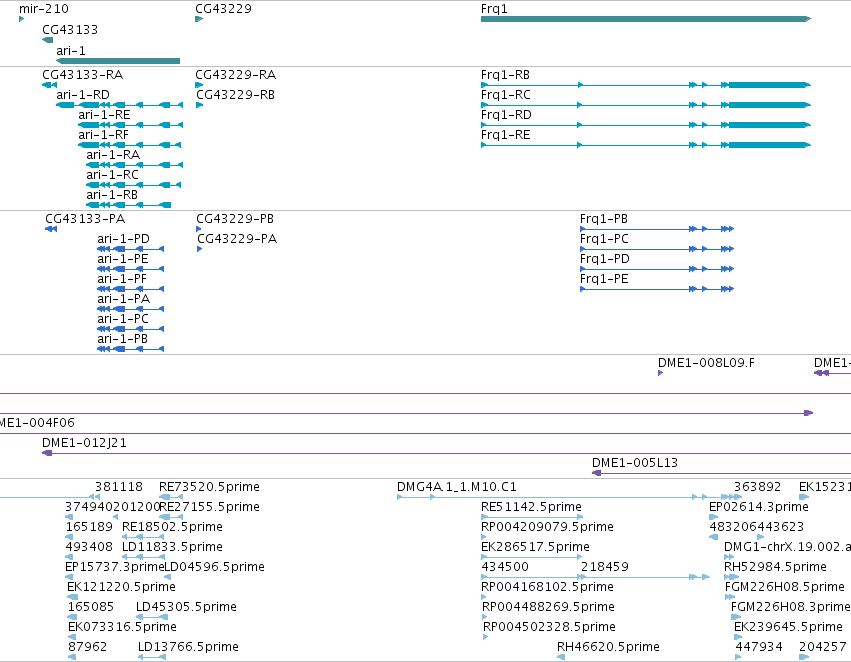Viewport: 851px width, 662px height.
Task: Click the LD04596.5prime EST label
Action: coord(214,567)
